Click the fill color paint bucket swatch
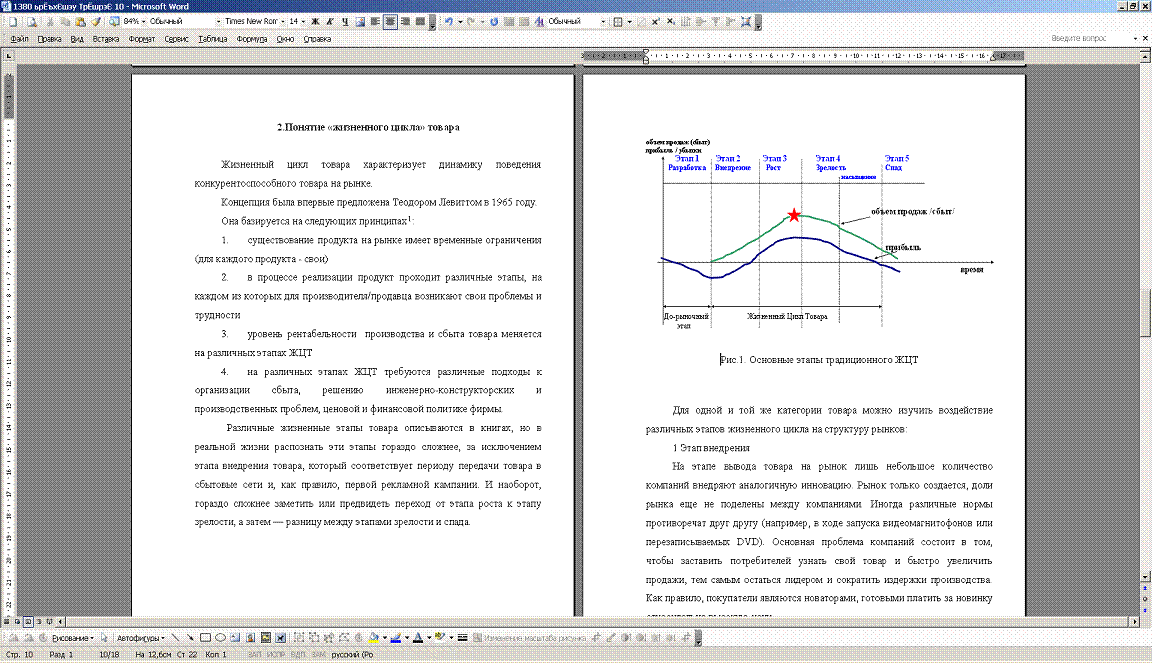This screenshot has height=663, width=1152. [374, 637]
